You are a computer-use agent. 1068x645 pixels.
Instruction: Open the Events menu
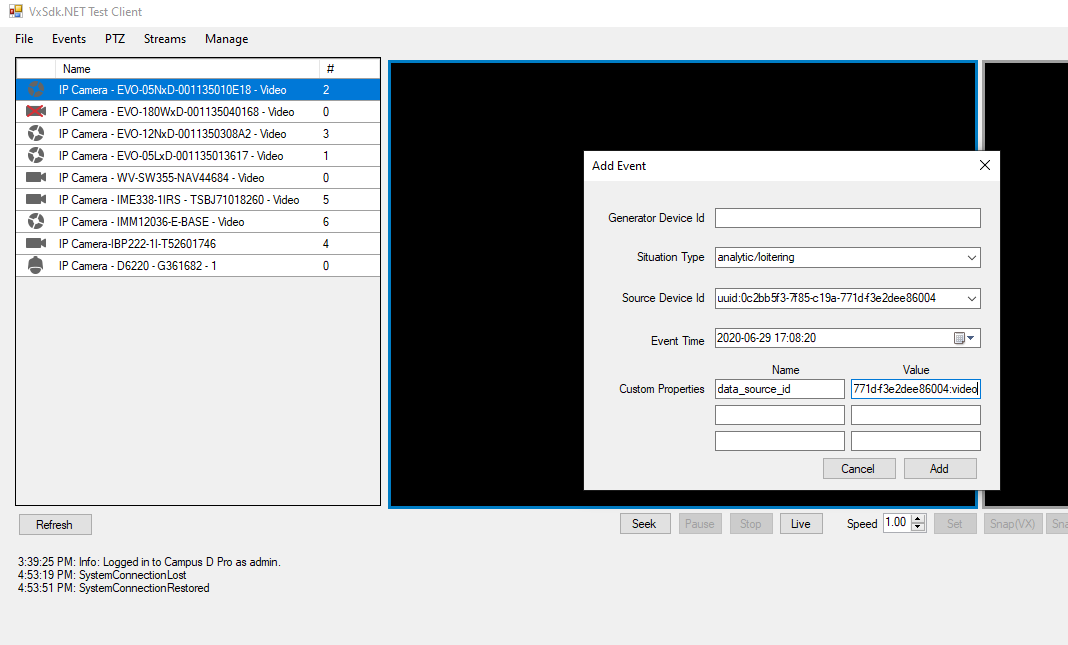point(69,39)
